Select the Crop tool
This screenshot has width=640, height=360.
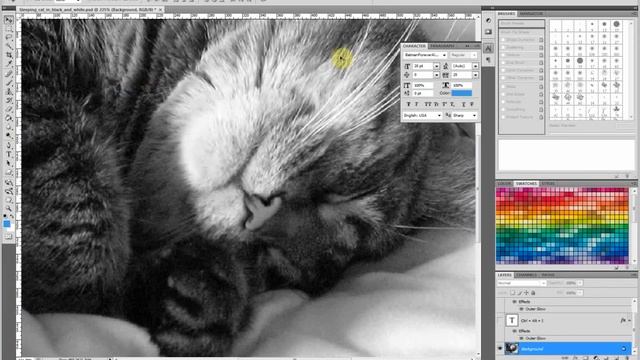click(x=9, y=54)
